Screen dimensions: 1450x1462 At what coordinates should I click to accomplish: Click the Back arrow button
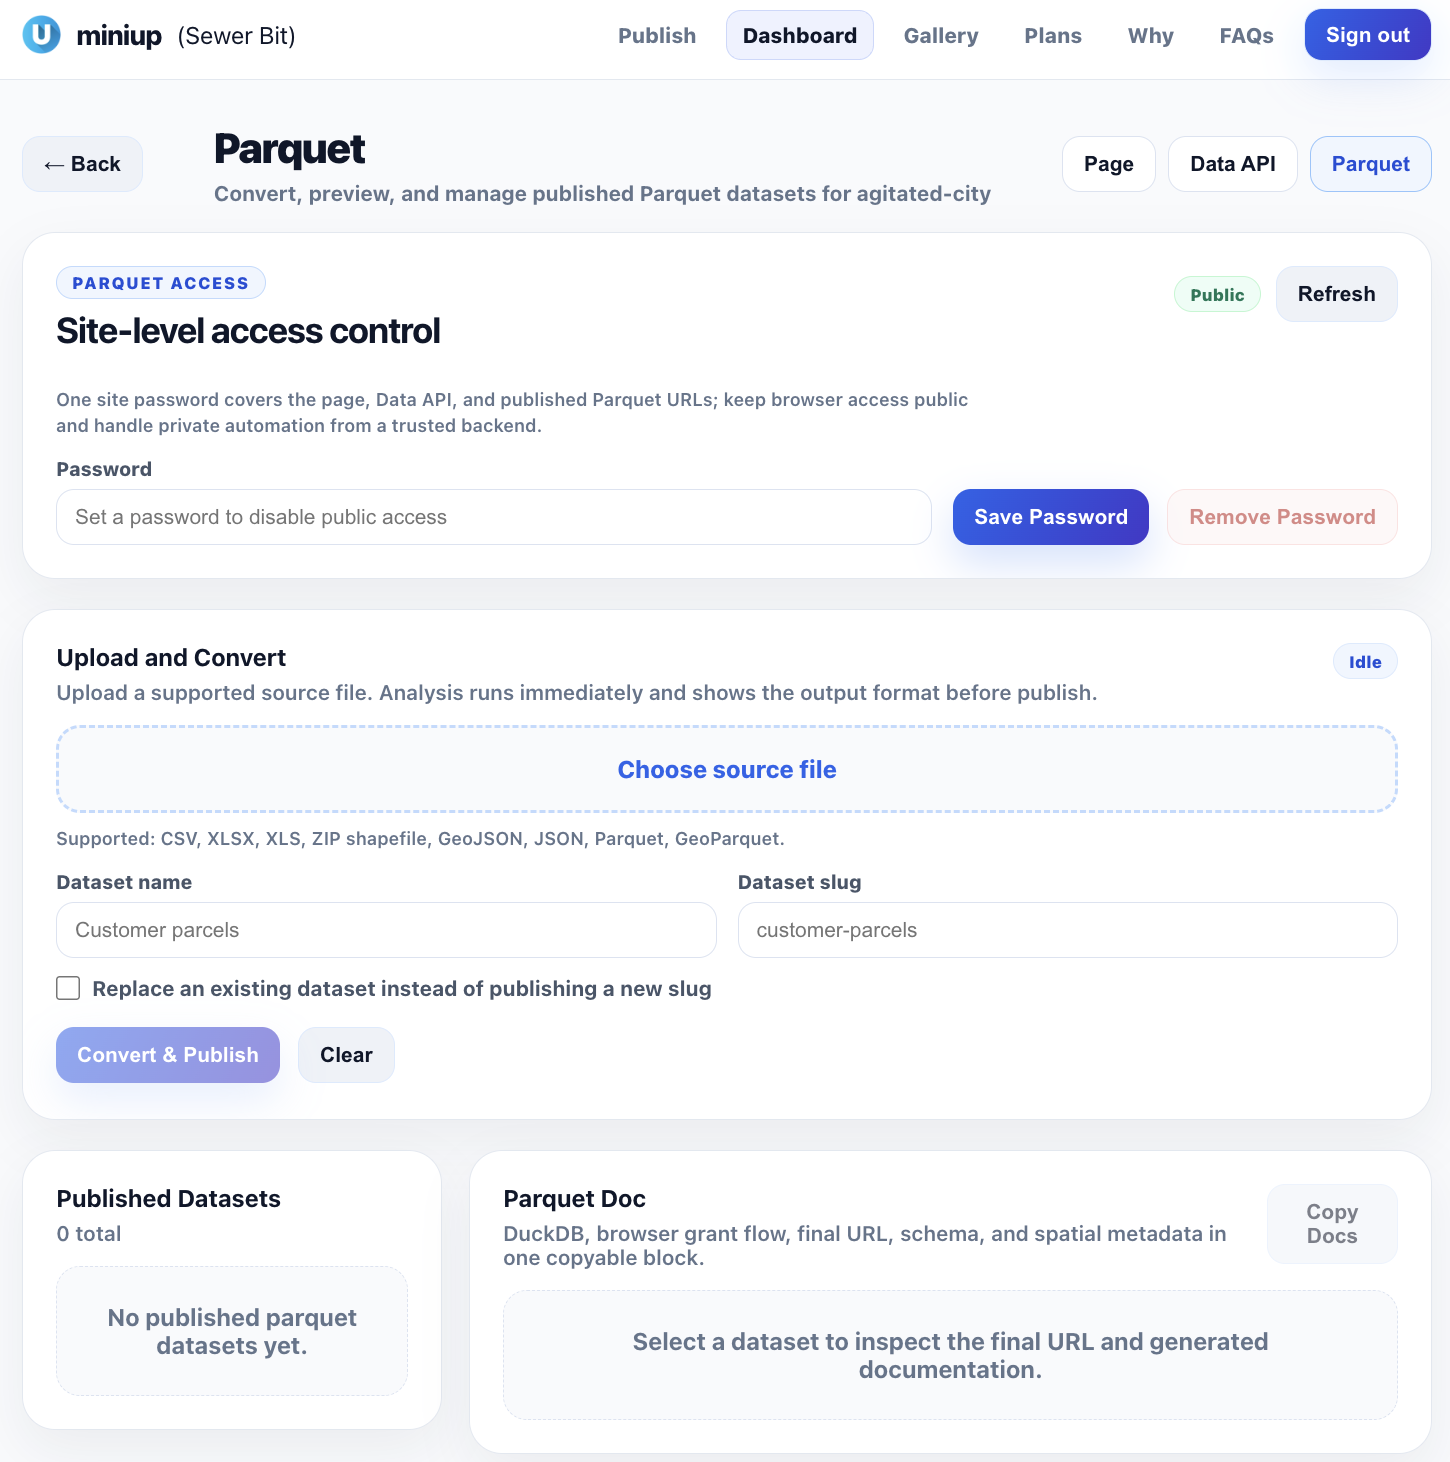82,163
